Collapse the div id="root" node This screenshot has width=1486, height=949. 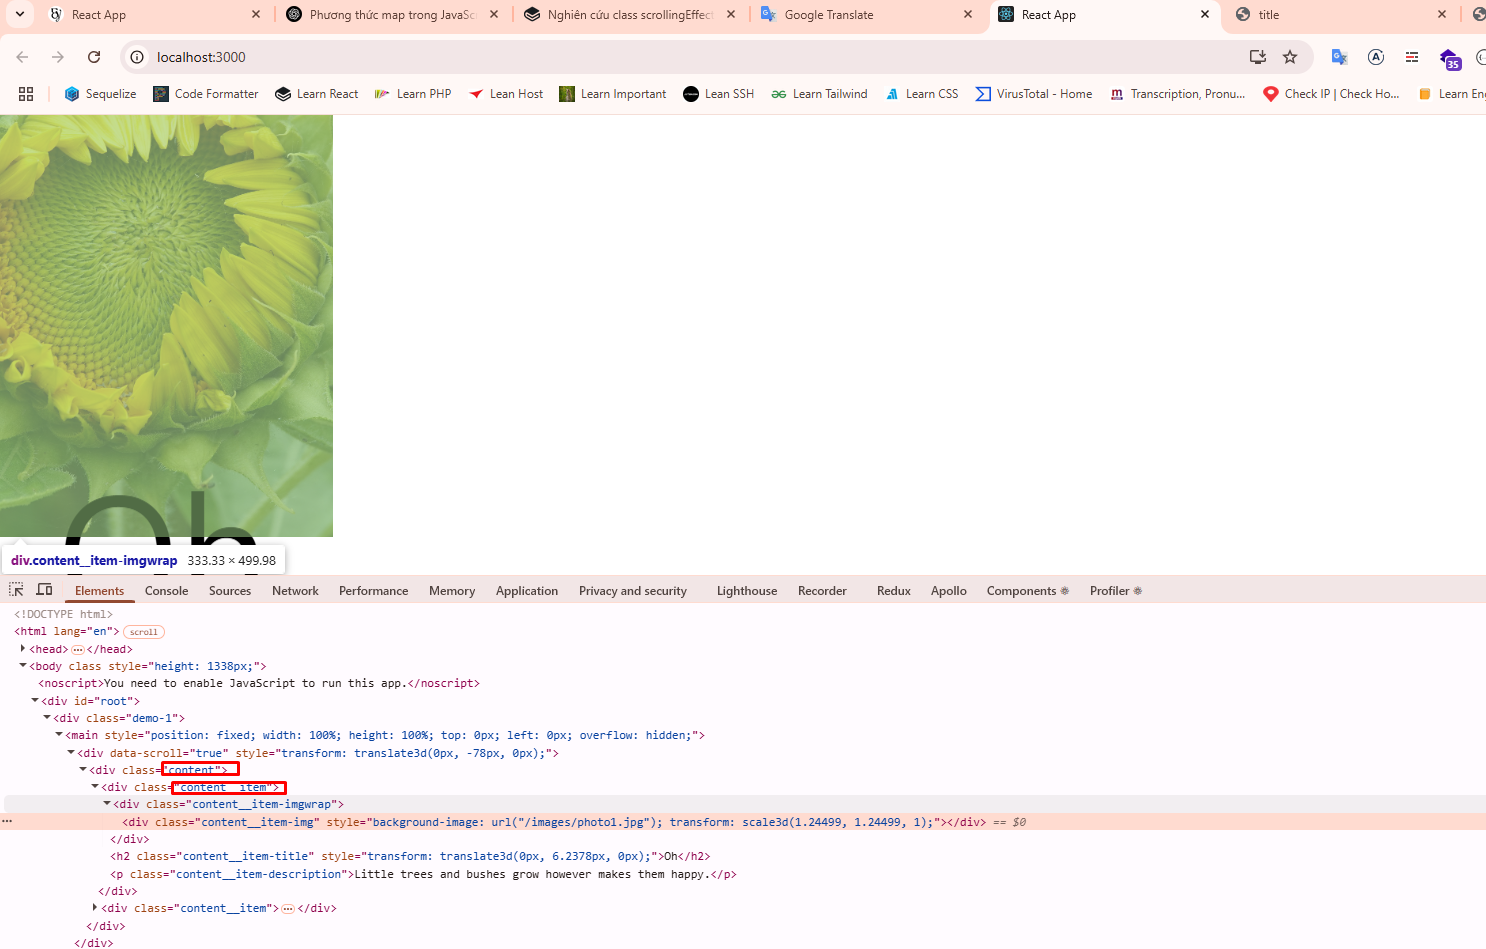point(35,701)
